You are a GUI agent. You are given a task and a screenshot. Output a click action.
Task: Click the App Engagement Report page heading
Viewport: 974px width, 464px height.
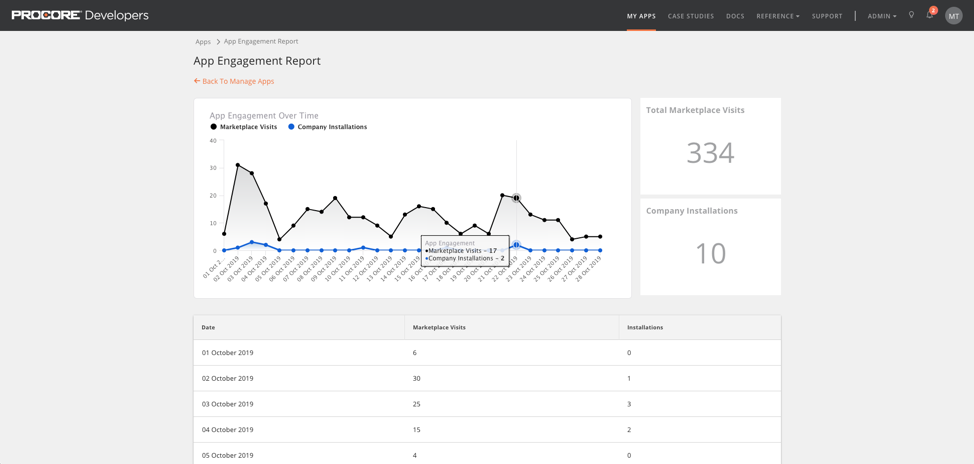257,61
